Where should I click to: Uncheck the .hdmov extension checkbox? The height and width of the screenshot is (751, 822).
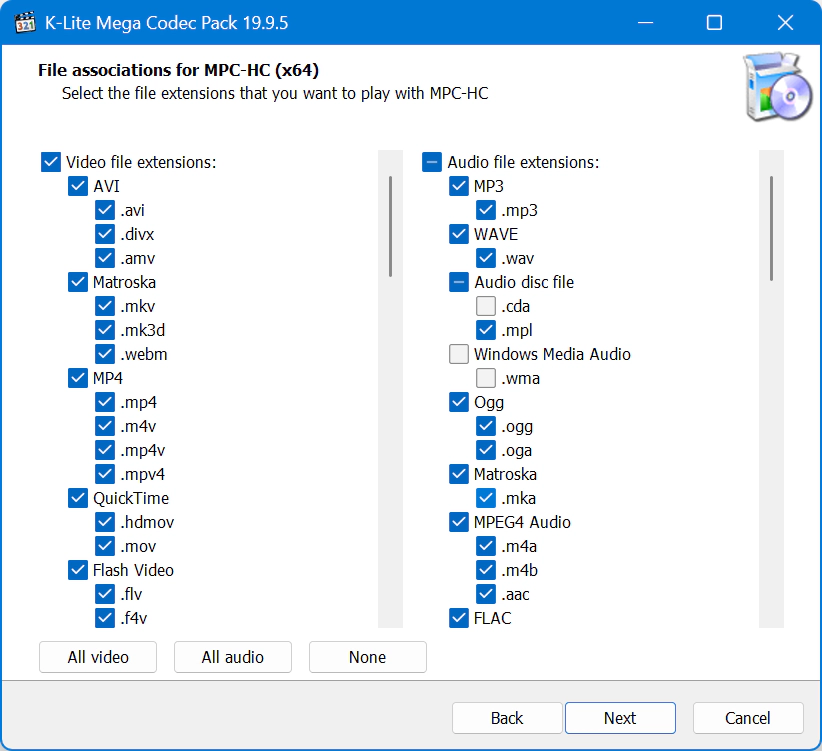point(105,522)
